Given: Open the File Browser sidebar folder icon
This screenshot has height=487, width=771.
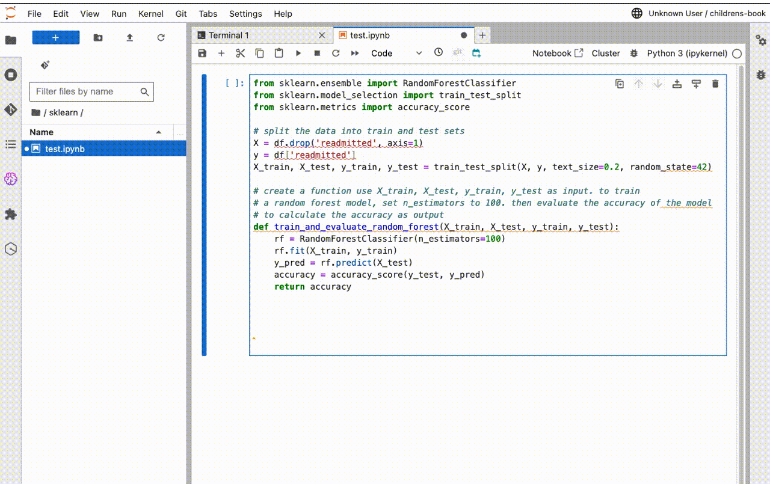Looking at the screenshot, I should 10,40.
